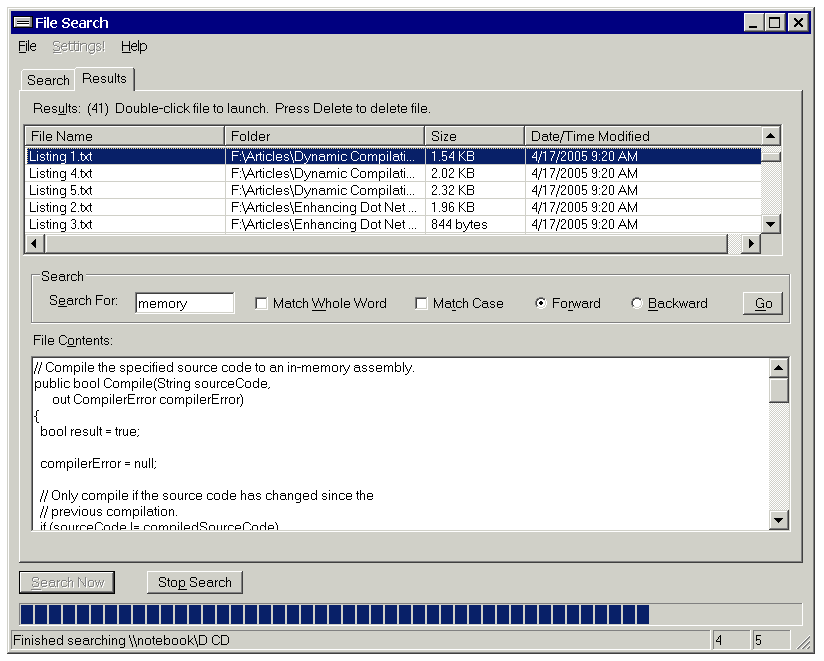Select the Backward radio button

637,304
